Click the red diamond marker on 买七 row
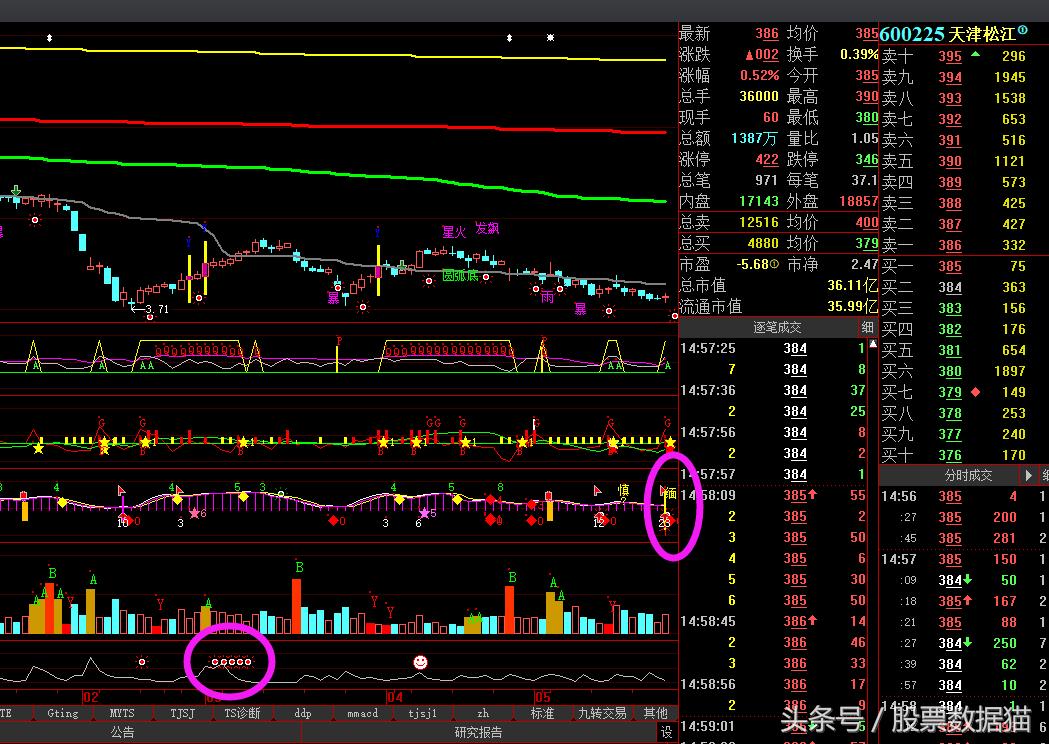Viewport: 1049px width, 744px height. click(975, 392)
